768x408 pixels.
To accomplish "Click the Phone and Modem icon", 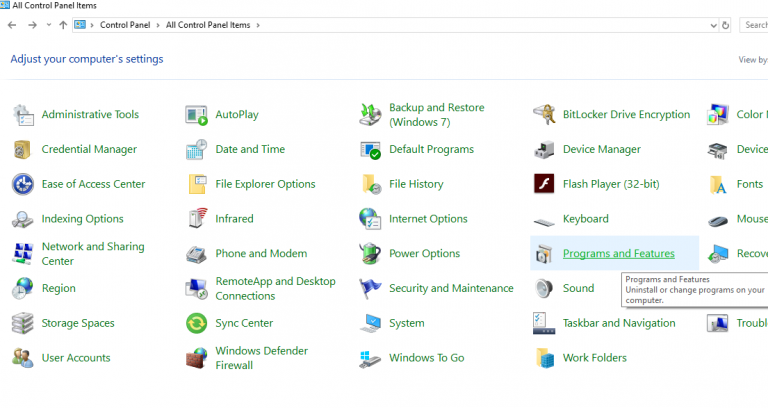I will pyautogui.click(x=196, y=255).
